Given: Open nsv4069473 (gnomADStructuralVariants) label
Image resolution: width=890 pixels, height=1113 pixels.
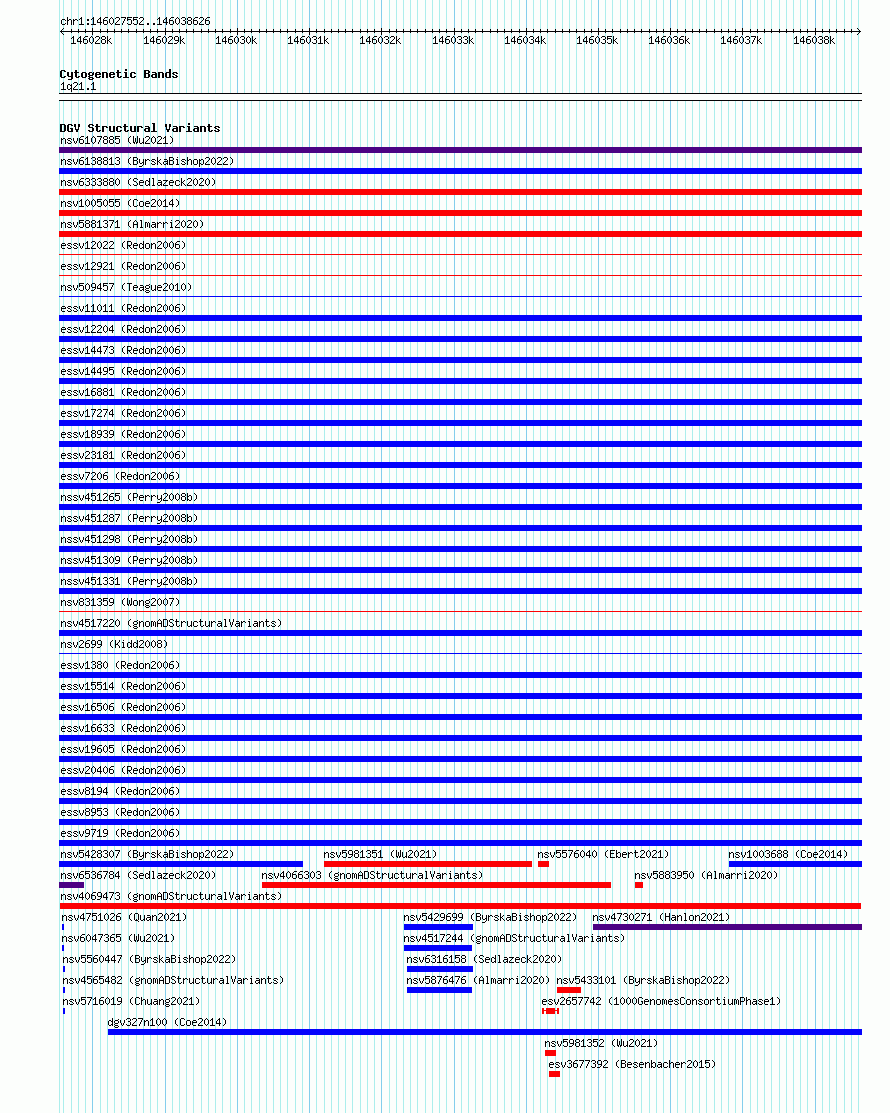Looking at the screenshot, I should (x=171, y=897).
